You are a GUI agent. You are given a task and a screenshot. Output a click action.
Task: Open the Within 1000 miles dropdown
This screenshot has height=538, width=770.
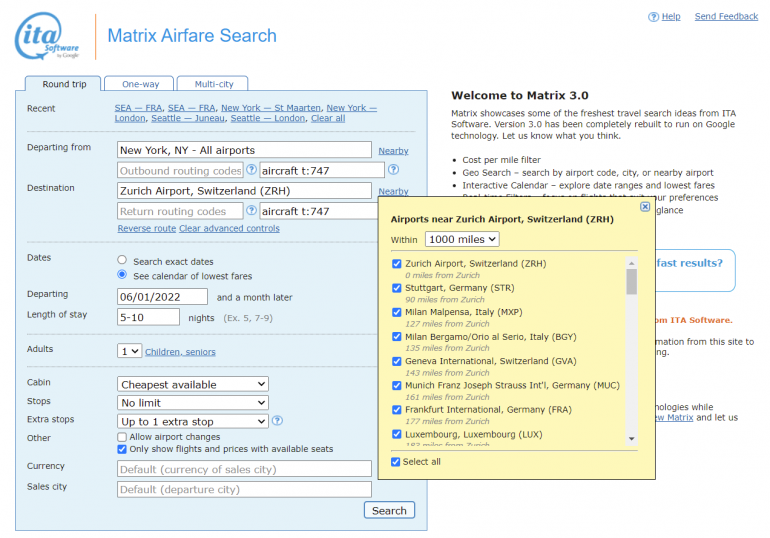461,239
